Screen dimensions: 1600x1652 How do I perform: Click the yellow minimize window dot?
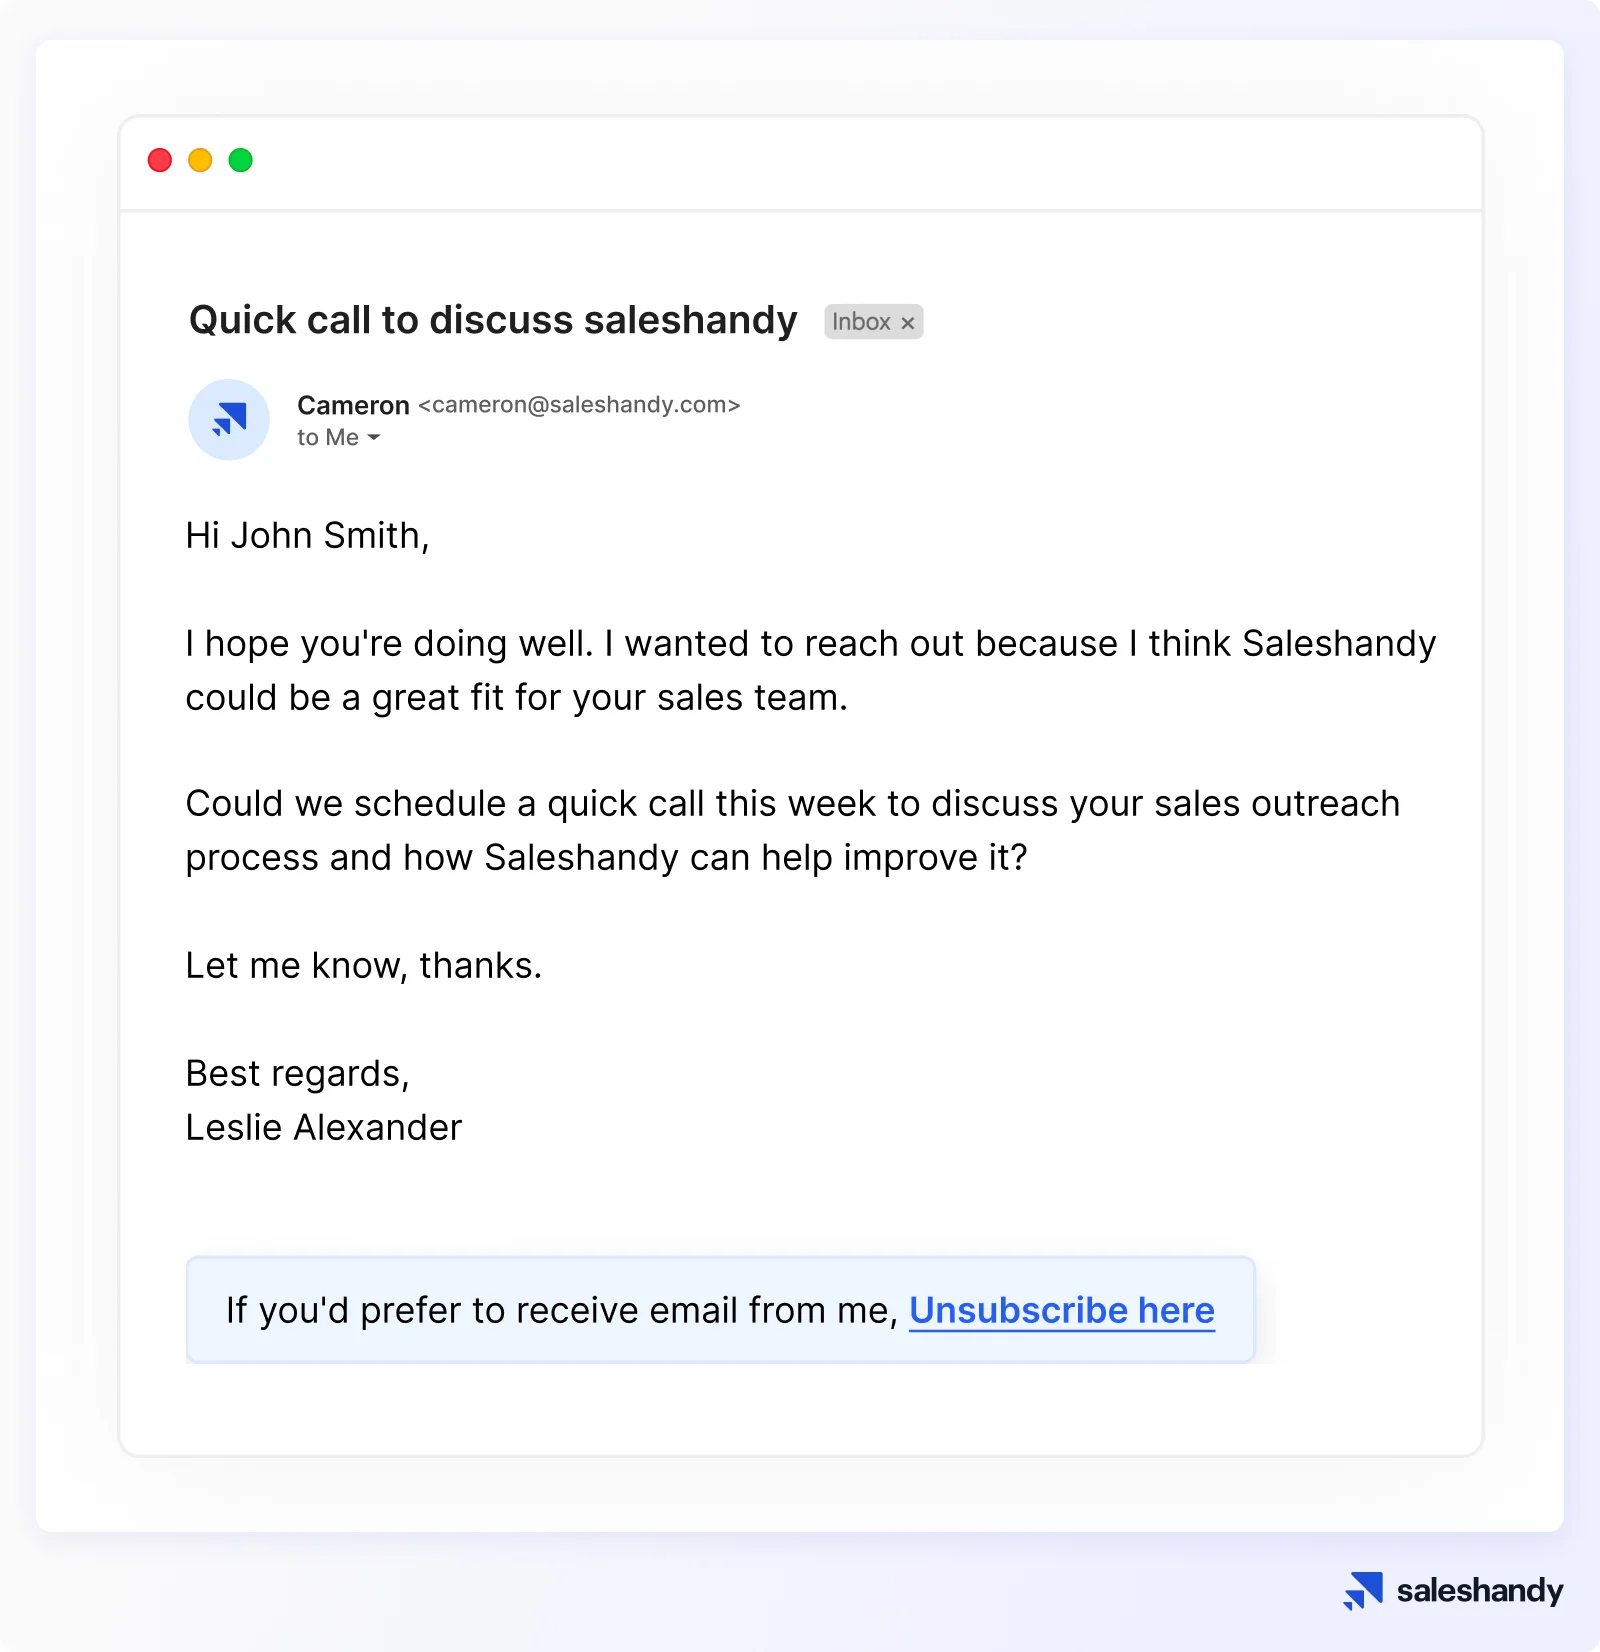(200, 160)
